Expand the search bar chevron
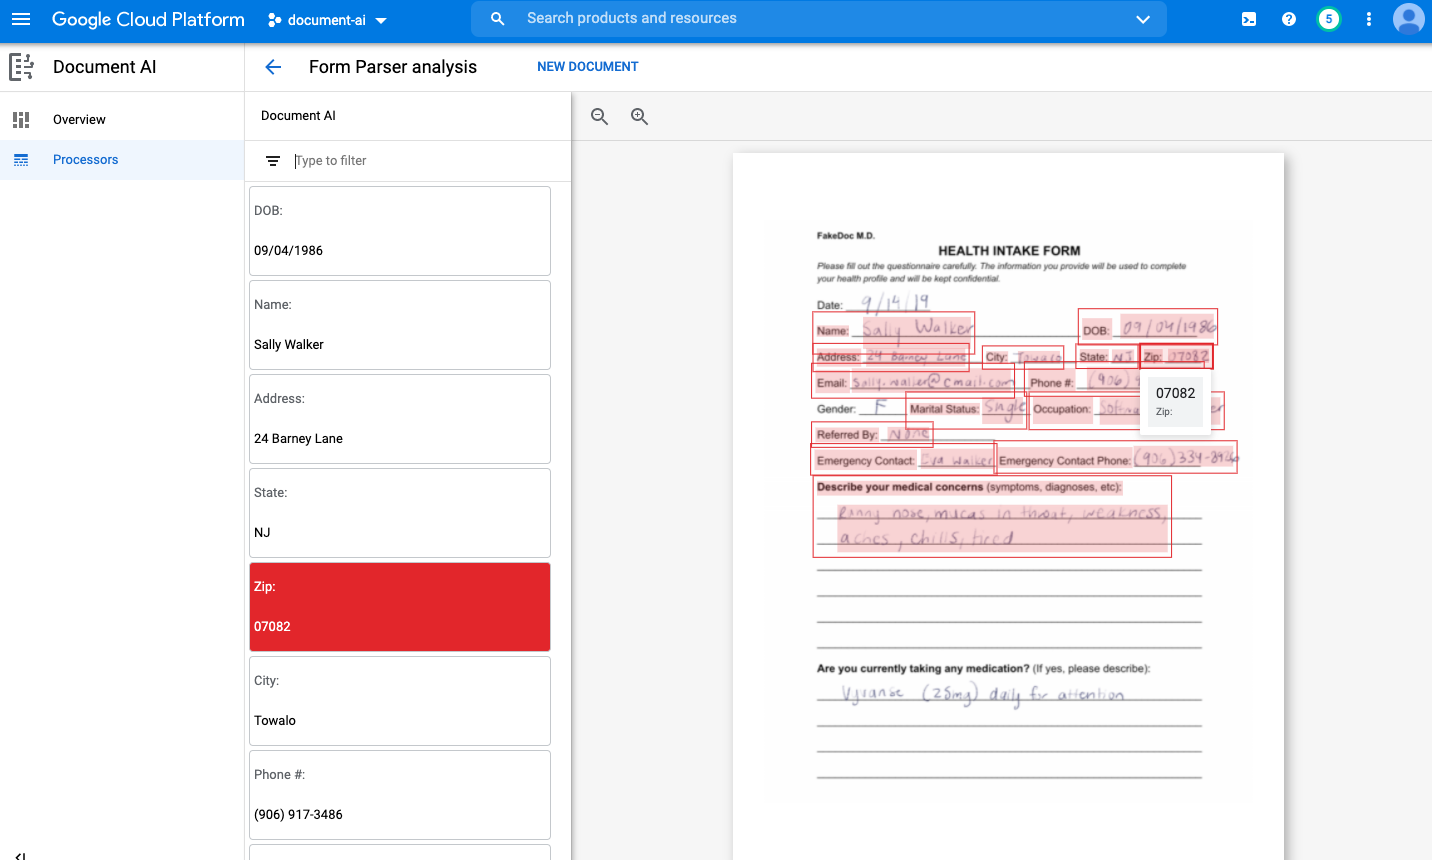This screenshot has width=1432, height=860. [x=1142, y=18]
